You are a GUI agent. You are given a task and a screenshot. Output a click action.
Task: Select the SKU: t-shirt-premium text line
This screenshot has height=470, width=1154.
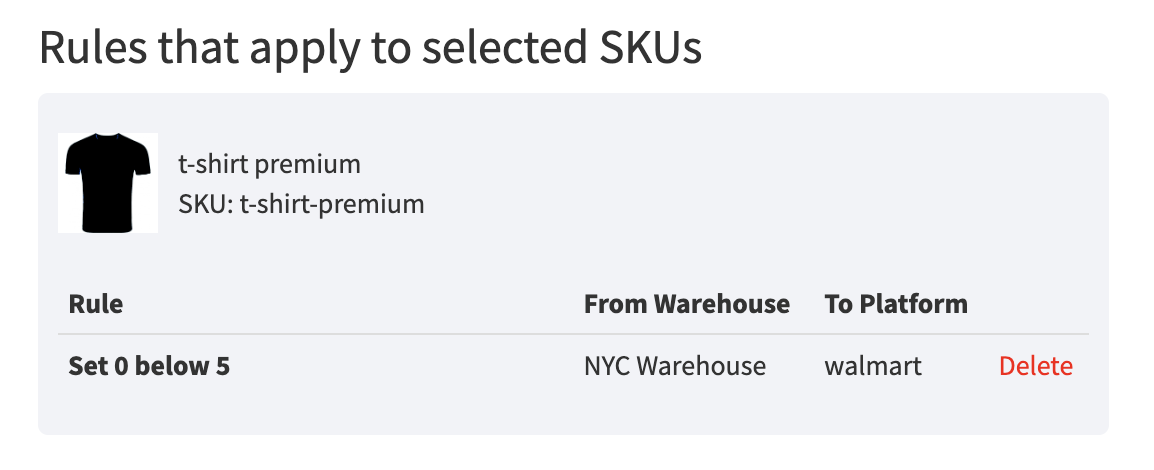click(x=301, y=204)
